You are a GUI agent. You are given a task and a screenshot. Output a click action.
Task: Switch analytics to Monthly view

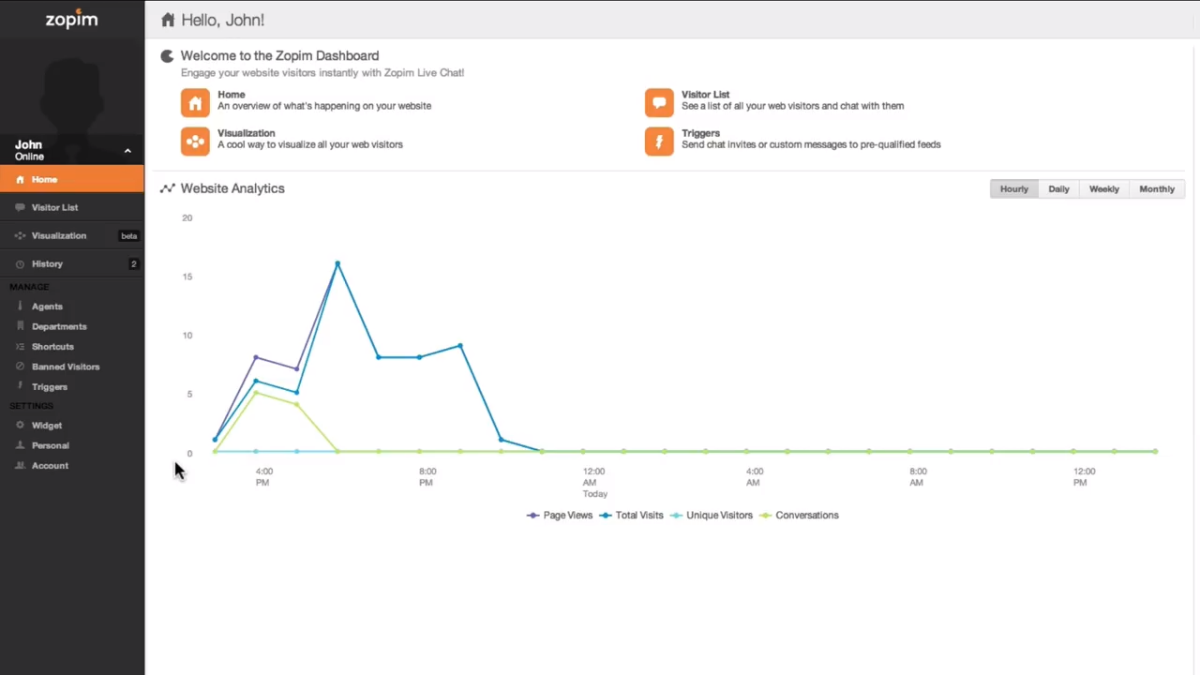1157,189
